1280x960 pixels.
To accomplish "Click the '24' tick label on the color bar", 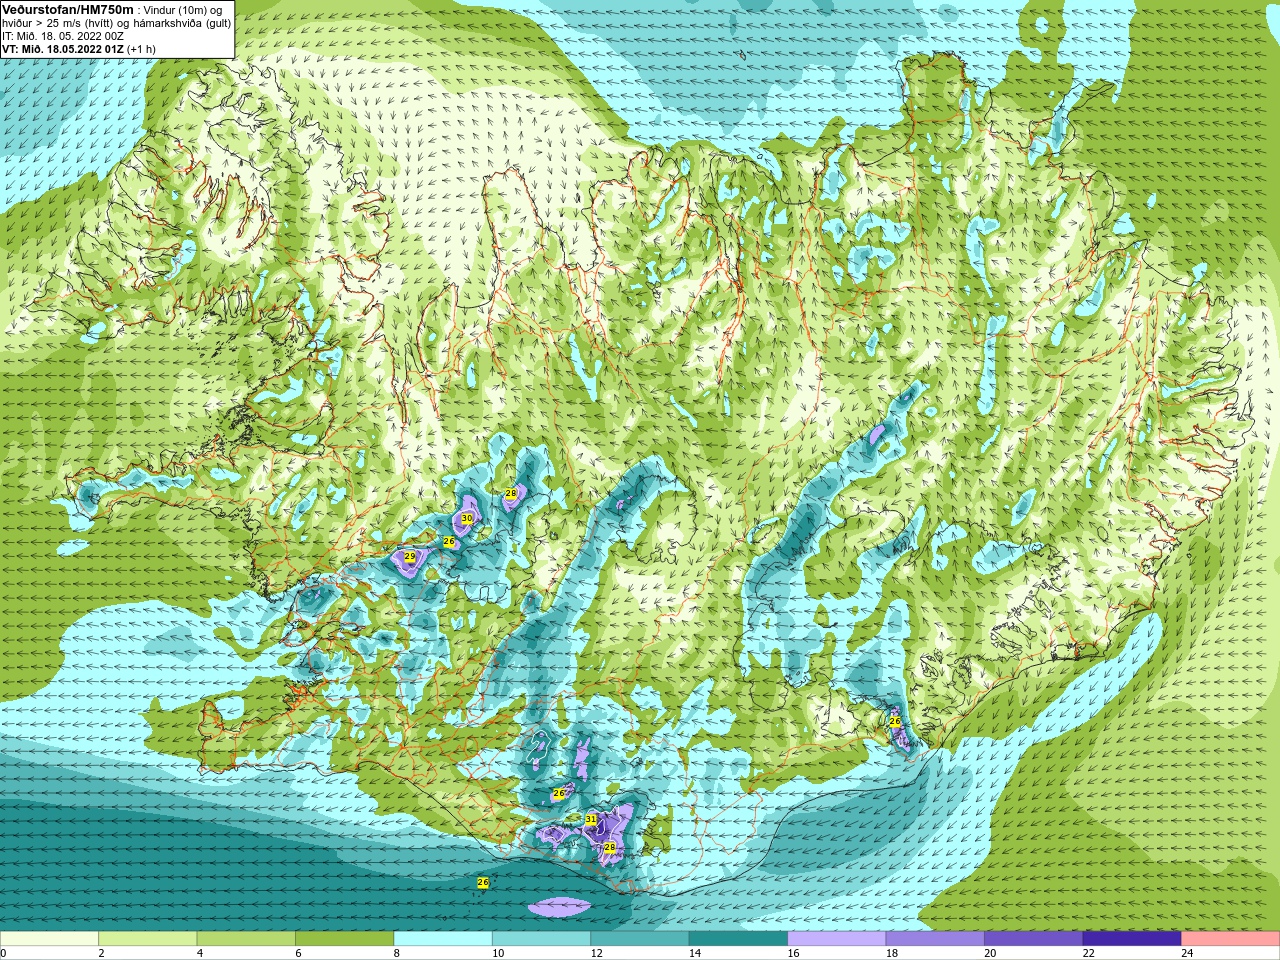I will point(1187,953).
